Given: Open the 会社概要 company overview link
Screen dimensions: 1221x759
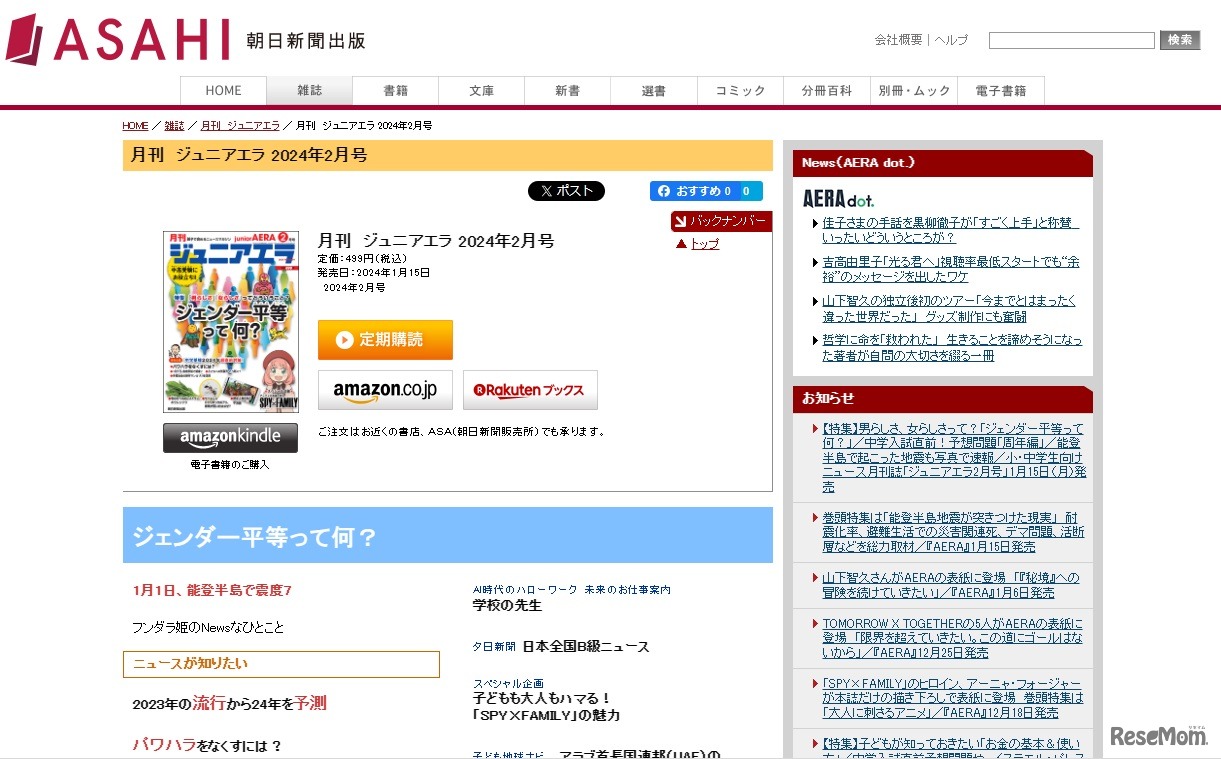Looking at the screenshot, I should pyautogui.click(x=899, y=40).
